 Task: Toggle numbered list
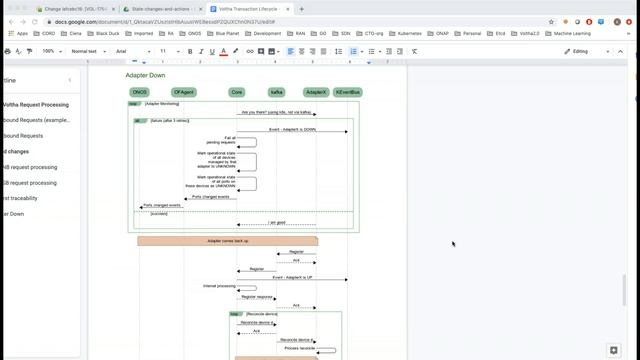pyautogui.click(x=353, y=51)
